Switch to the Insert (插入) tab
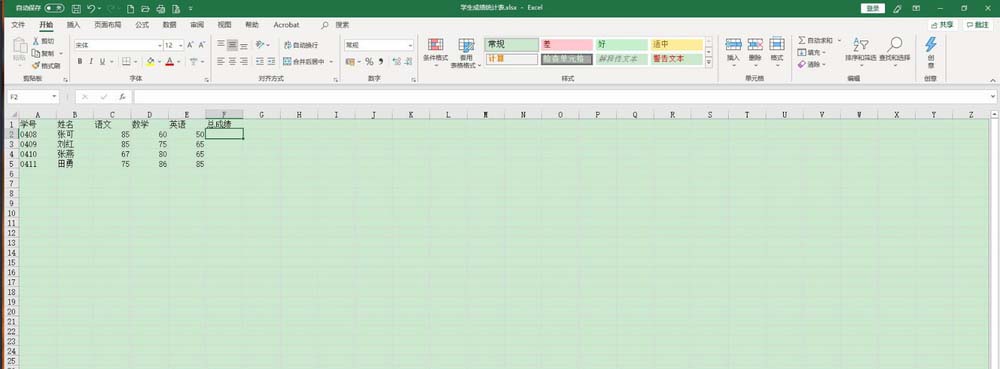The width and height of the screenshot is (1000, 369). point(73,25)
